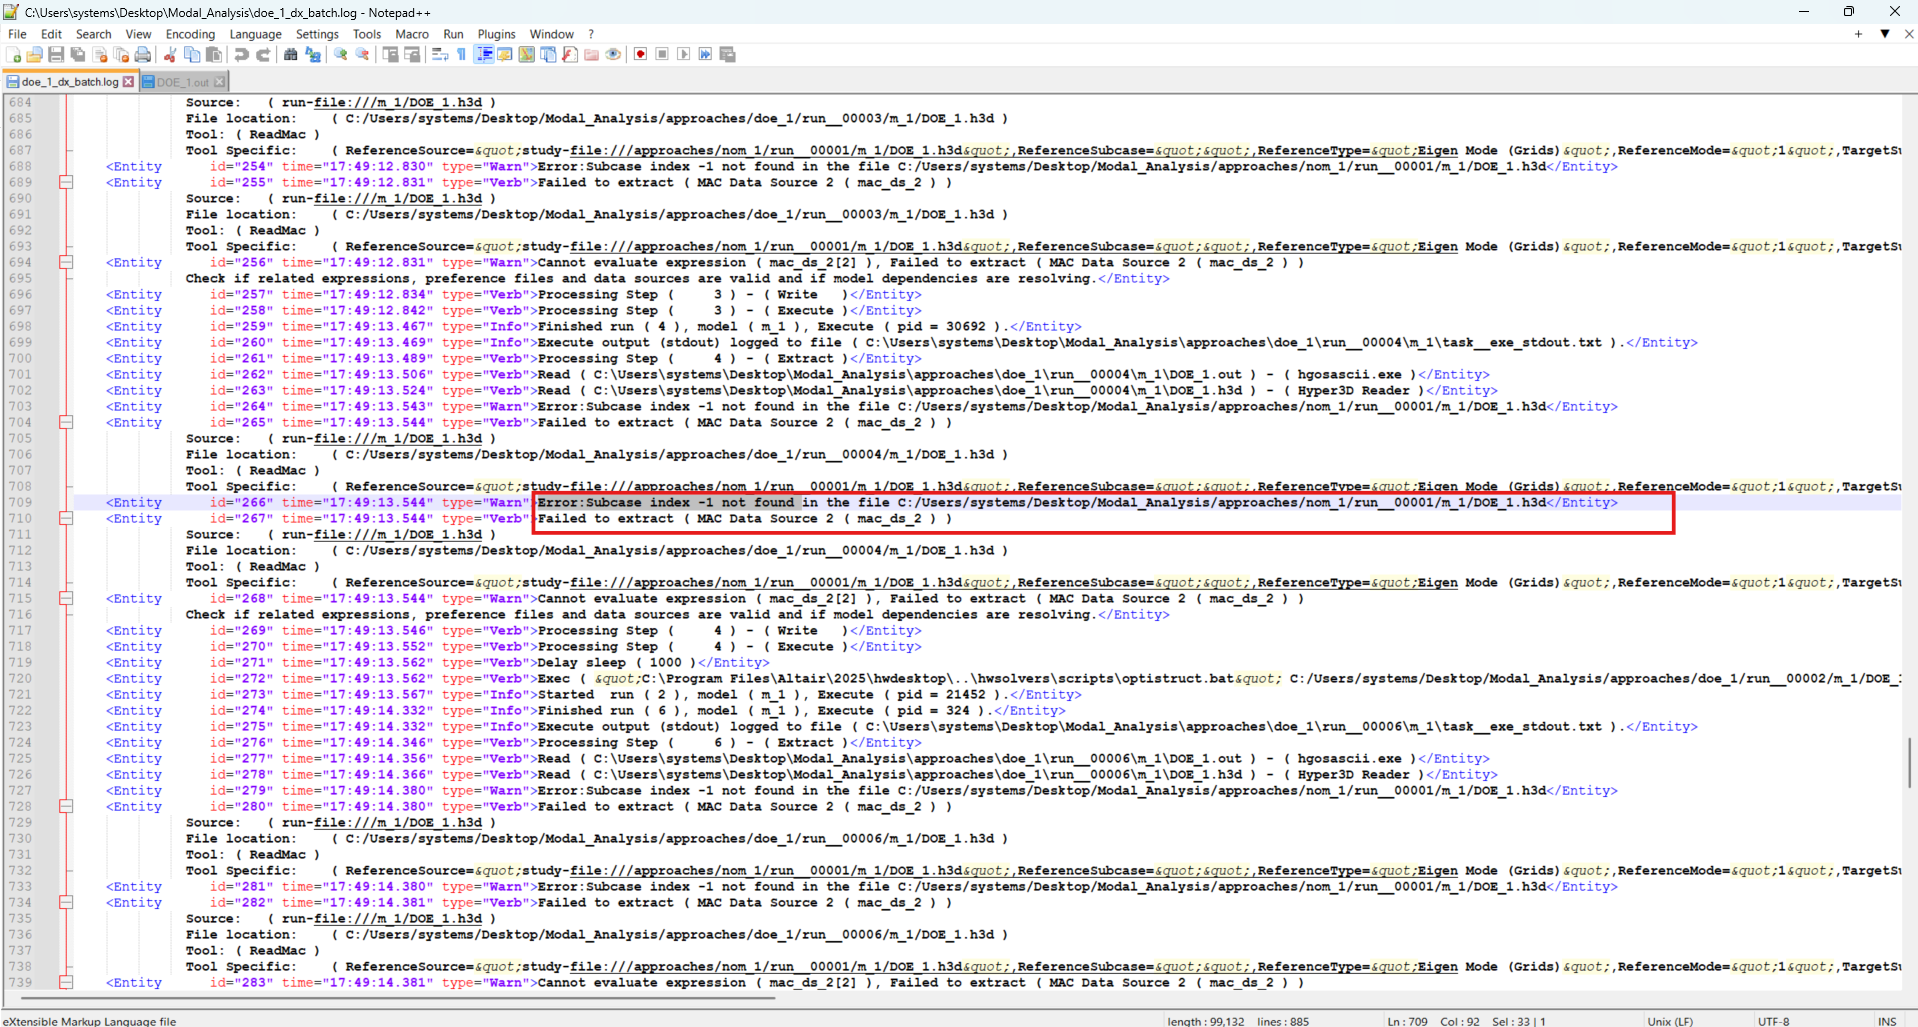Copy the selection using the Copy icon

pos(192,55)
